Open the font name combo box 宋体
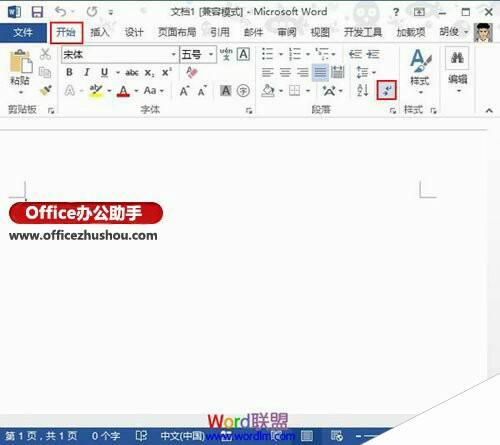The height and width of the screenshot is (445, 500). (x=120, y=54)
